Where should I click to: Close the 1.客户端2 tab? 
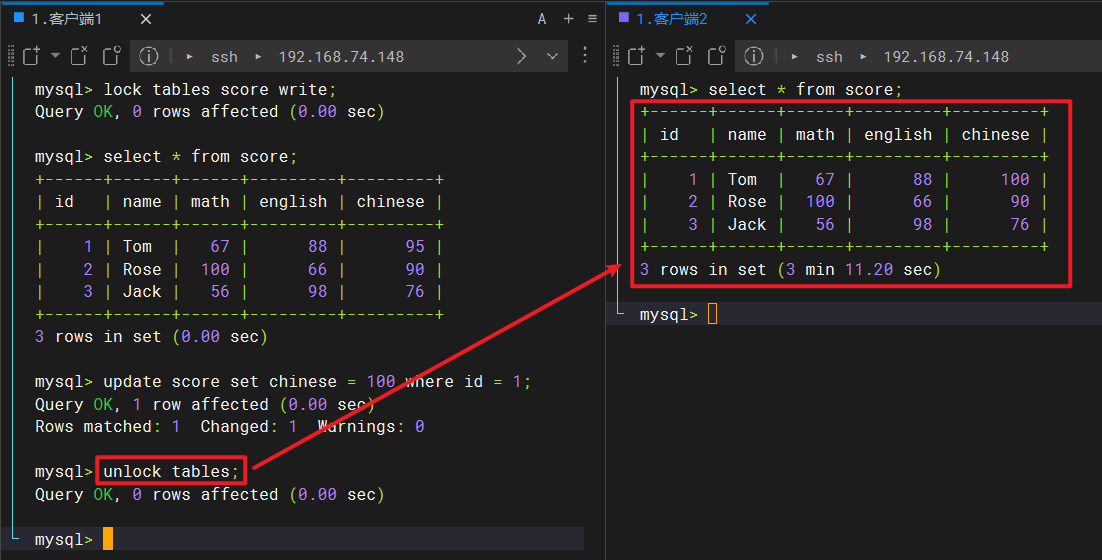751,19
